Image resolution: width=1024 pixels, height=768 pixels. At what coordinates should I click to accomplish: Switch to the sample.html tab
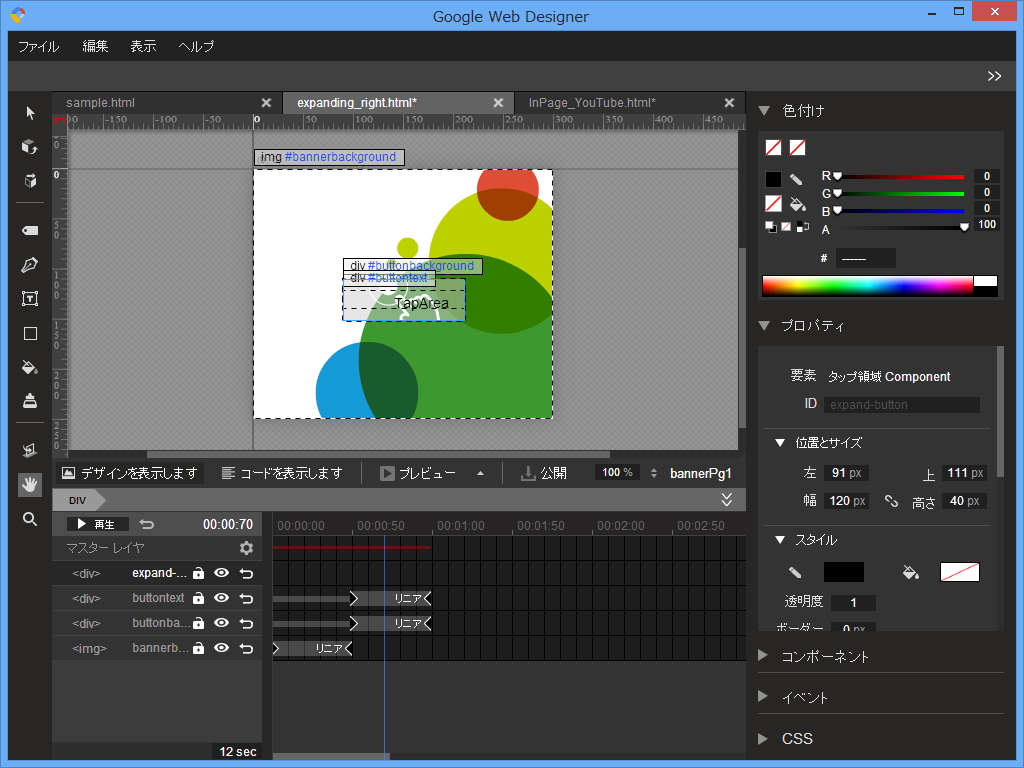(x=100, y=103)
